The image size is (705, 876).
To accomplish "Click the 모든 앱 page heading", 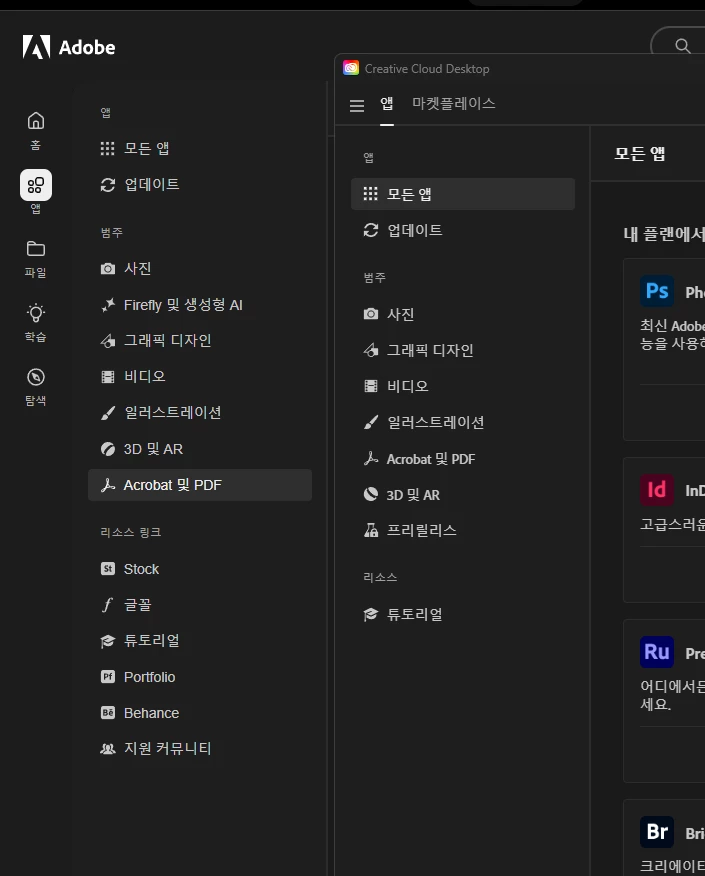I will [x=640, y=154].
